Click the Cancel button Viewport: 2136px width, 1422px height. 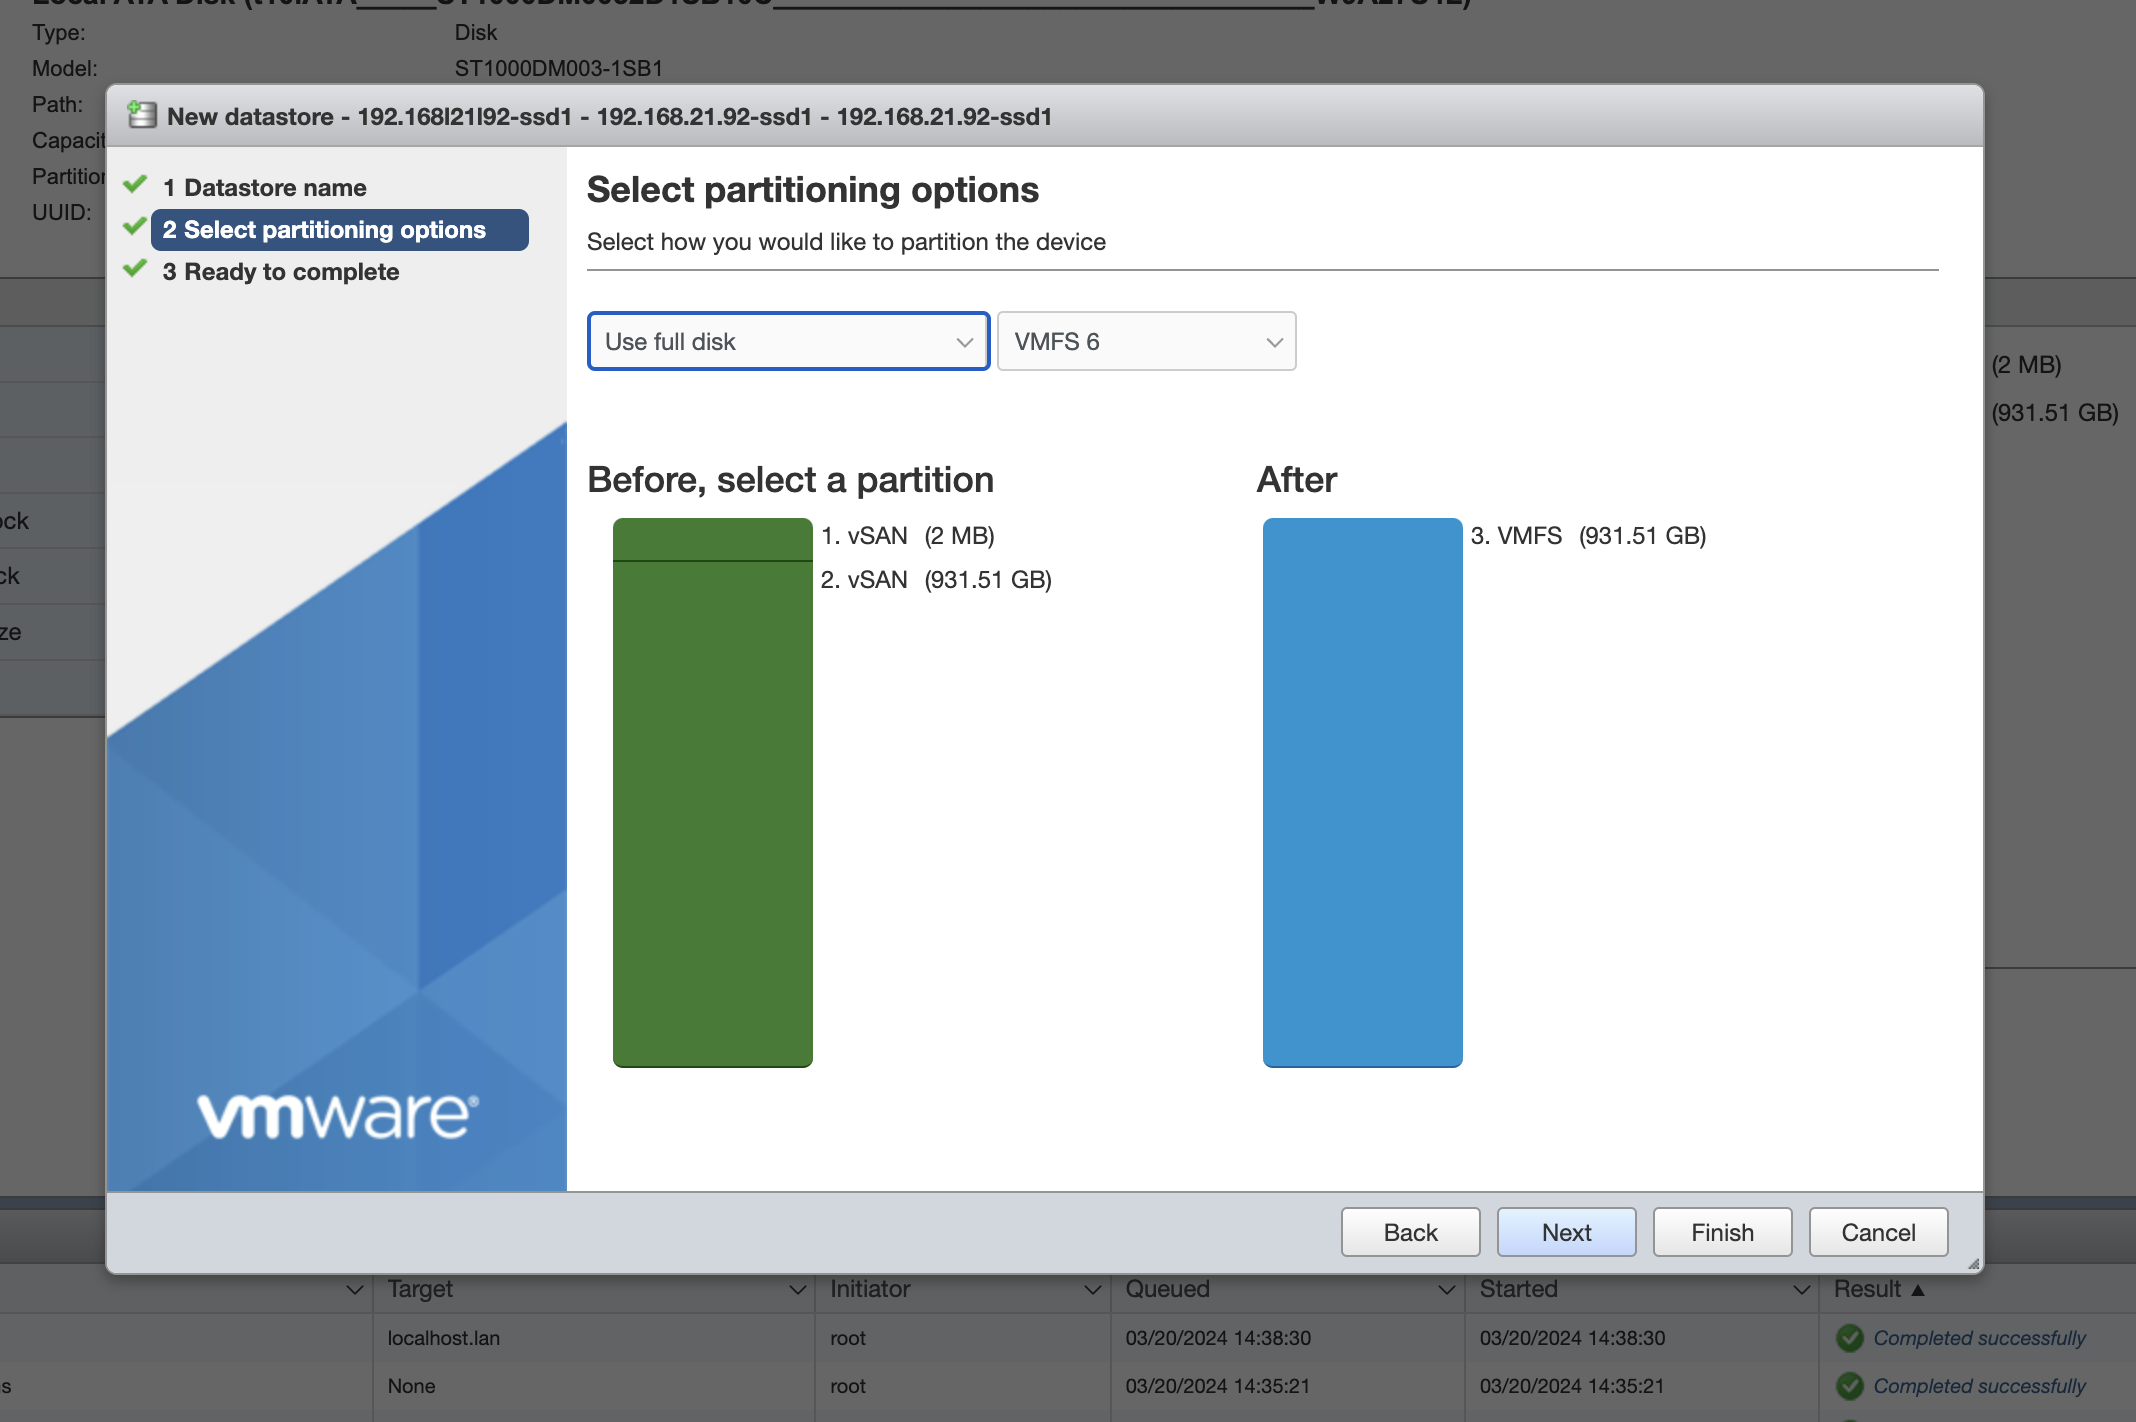(1878, 1232)
